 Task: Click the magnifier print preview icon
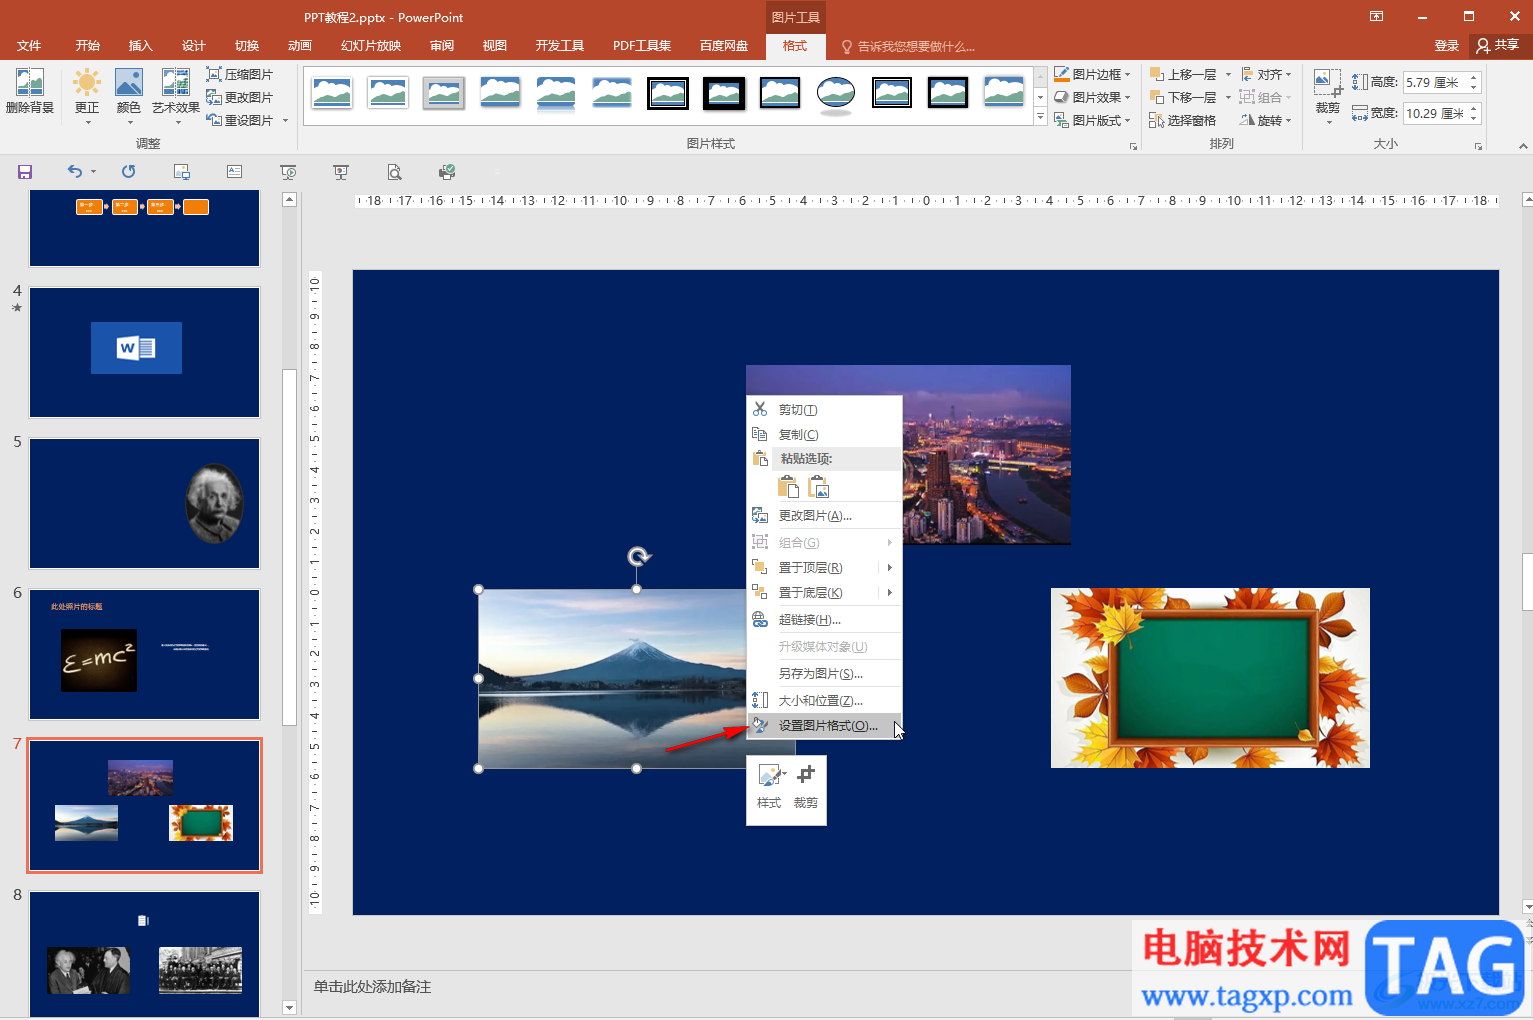[x=395, y=172]
